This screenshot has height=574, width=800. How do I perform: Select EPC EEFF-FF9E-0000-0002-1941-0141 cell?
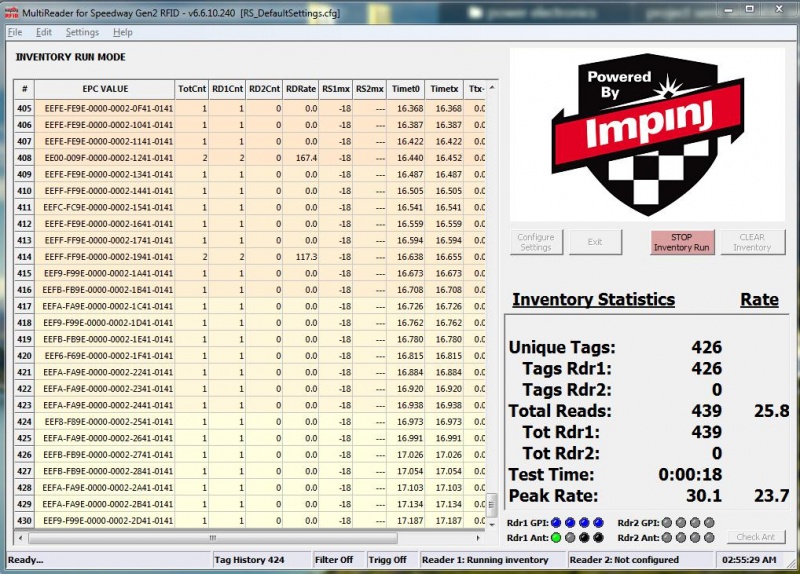105,257
